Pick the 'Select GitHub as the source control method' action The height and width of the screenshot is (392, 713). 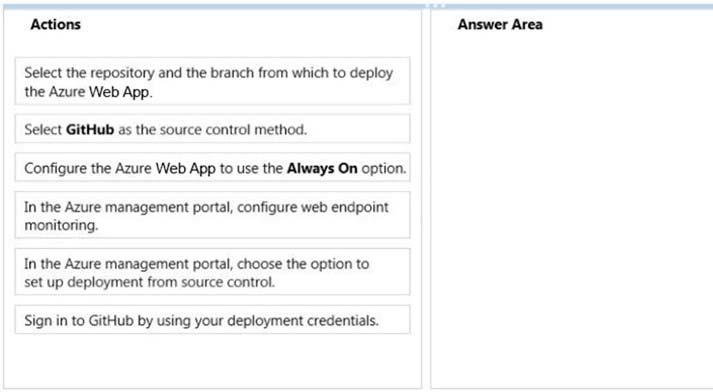click(x=212, y=129)
